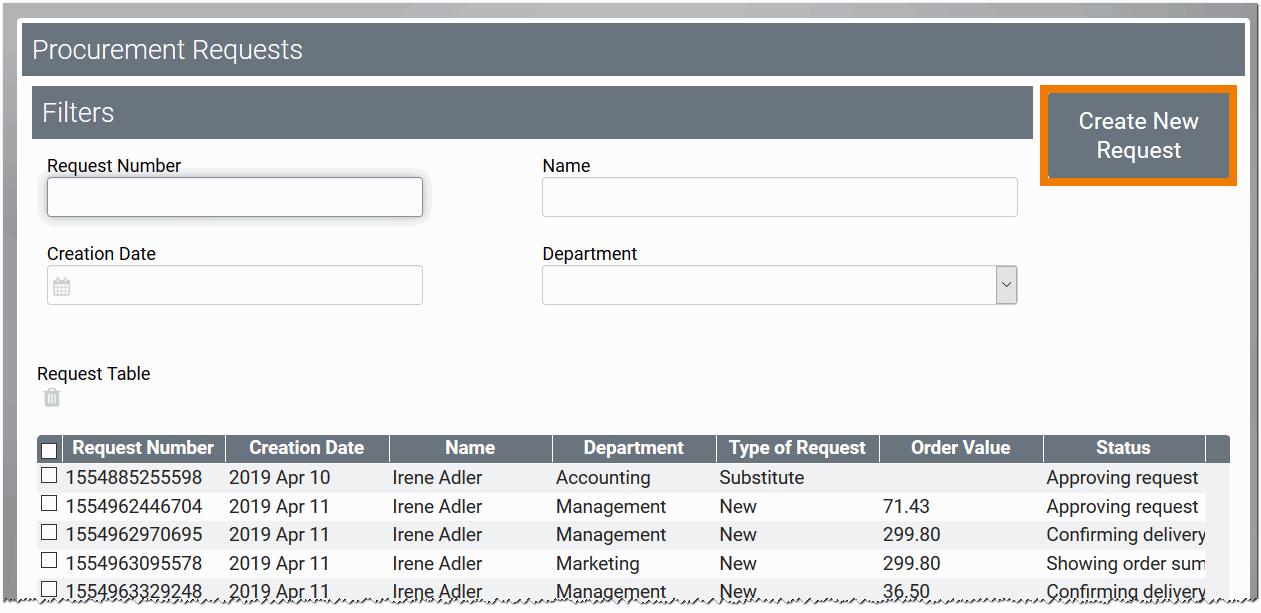The height and width of the screenshot is (613, 1261).
Task: Check the box for request 1554885255598
Action: 49,476
